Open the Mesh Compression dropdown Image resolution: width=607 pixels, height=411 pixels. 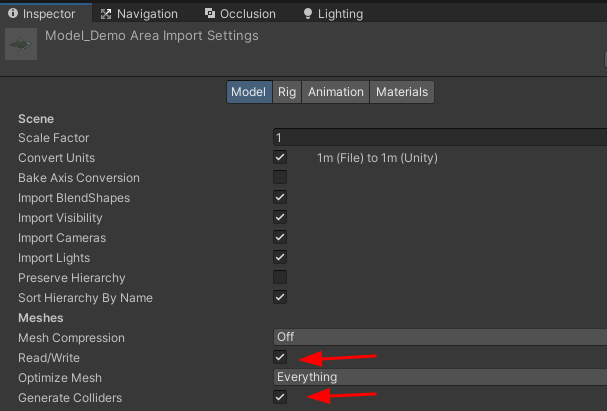440,337
